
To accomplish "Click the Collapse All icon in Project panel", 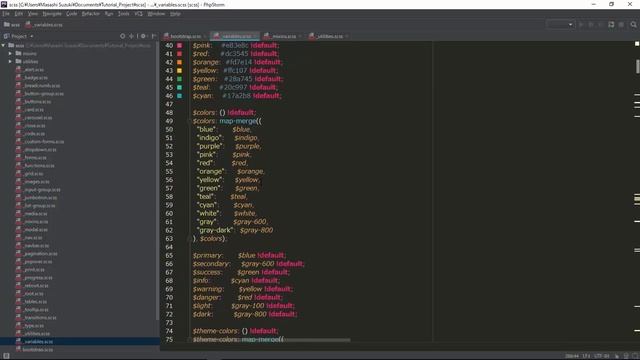I will point(131,36).
